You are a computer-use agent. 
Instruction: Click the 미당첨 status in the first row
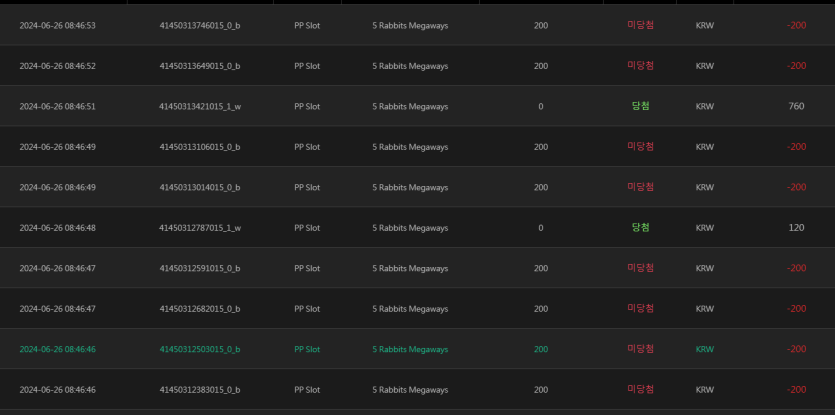(x=640, y=25)
